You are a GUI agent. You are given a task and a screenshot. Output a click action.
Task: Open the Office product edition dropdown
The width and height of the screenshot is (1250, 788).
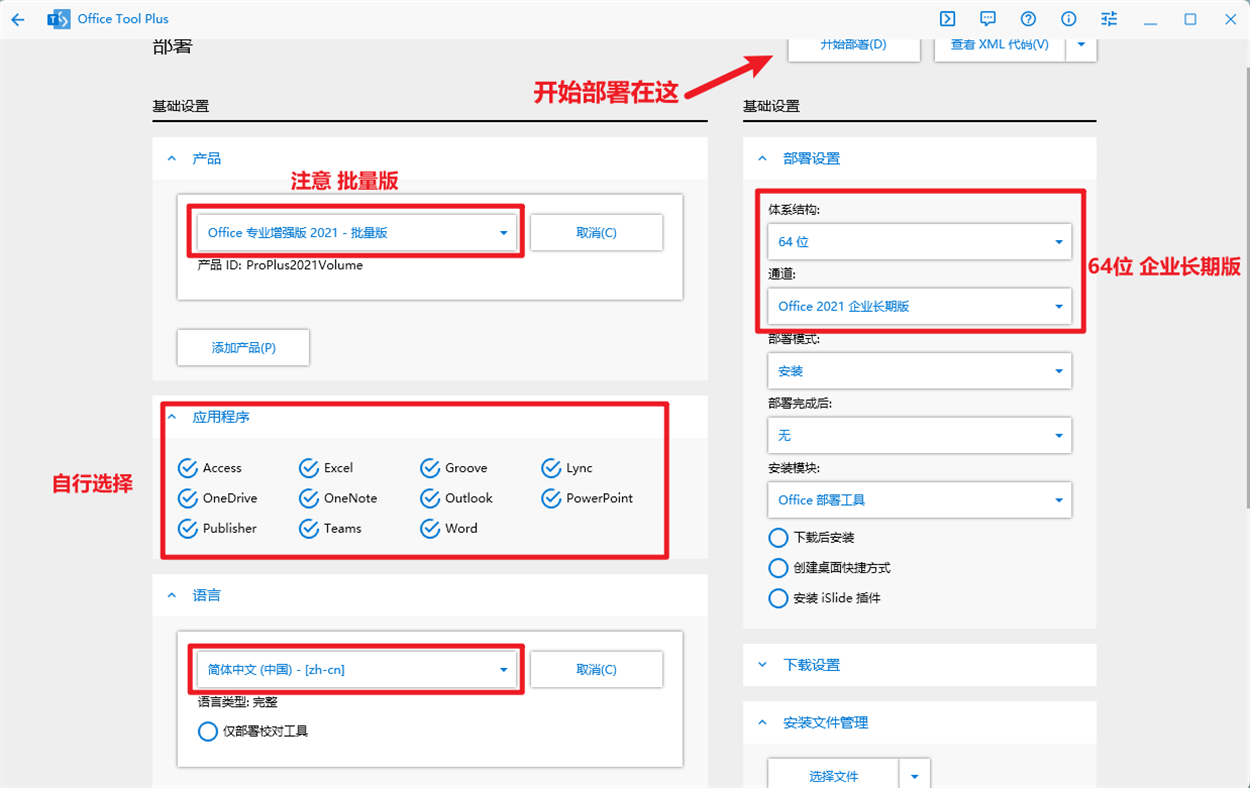pyautogui.click(x=357, y=233)
